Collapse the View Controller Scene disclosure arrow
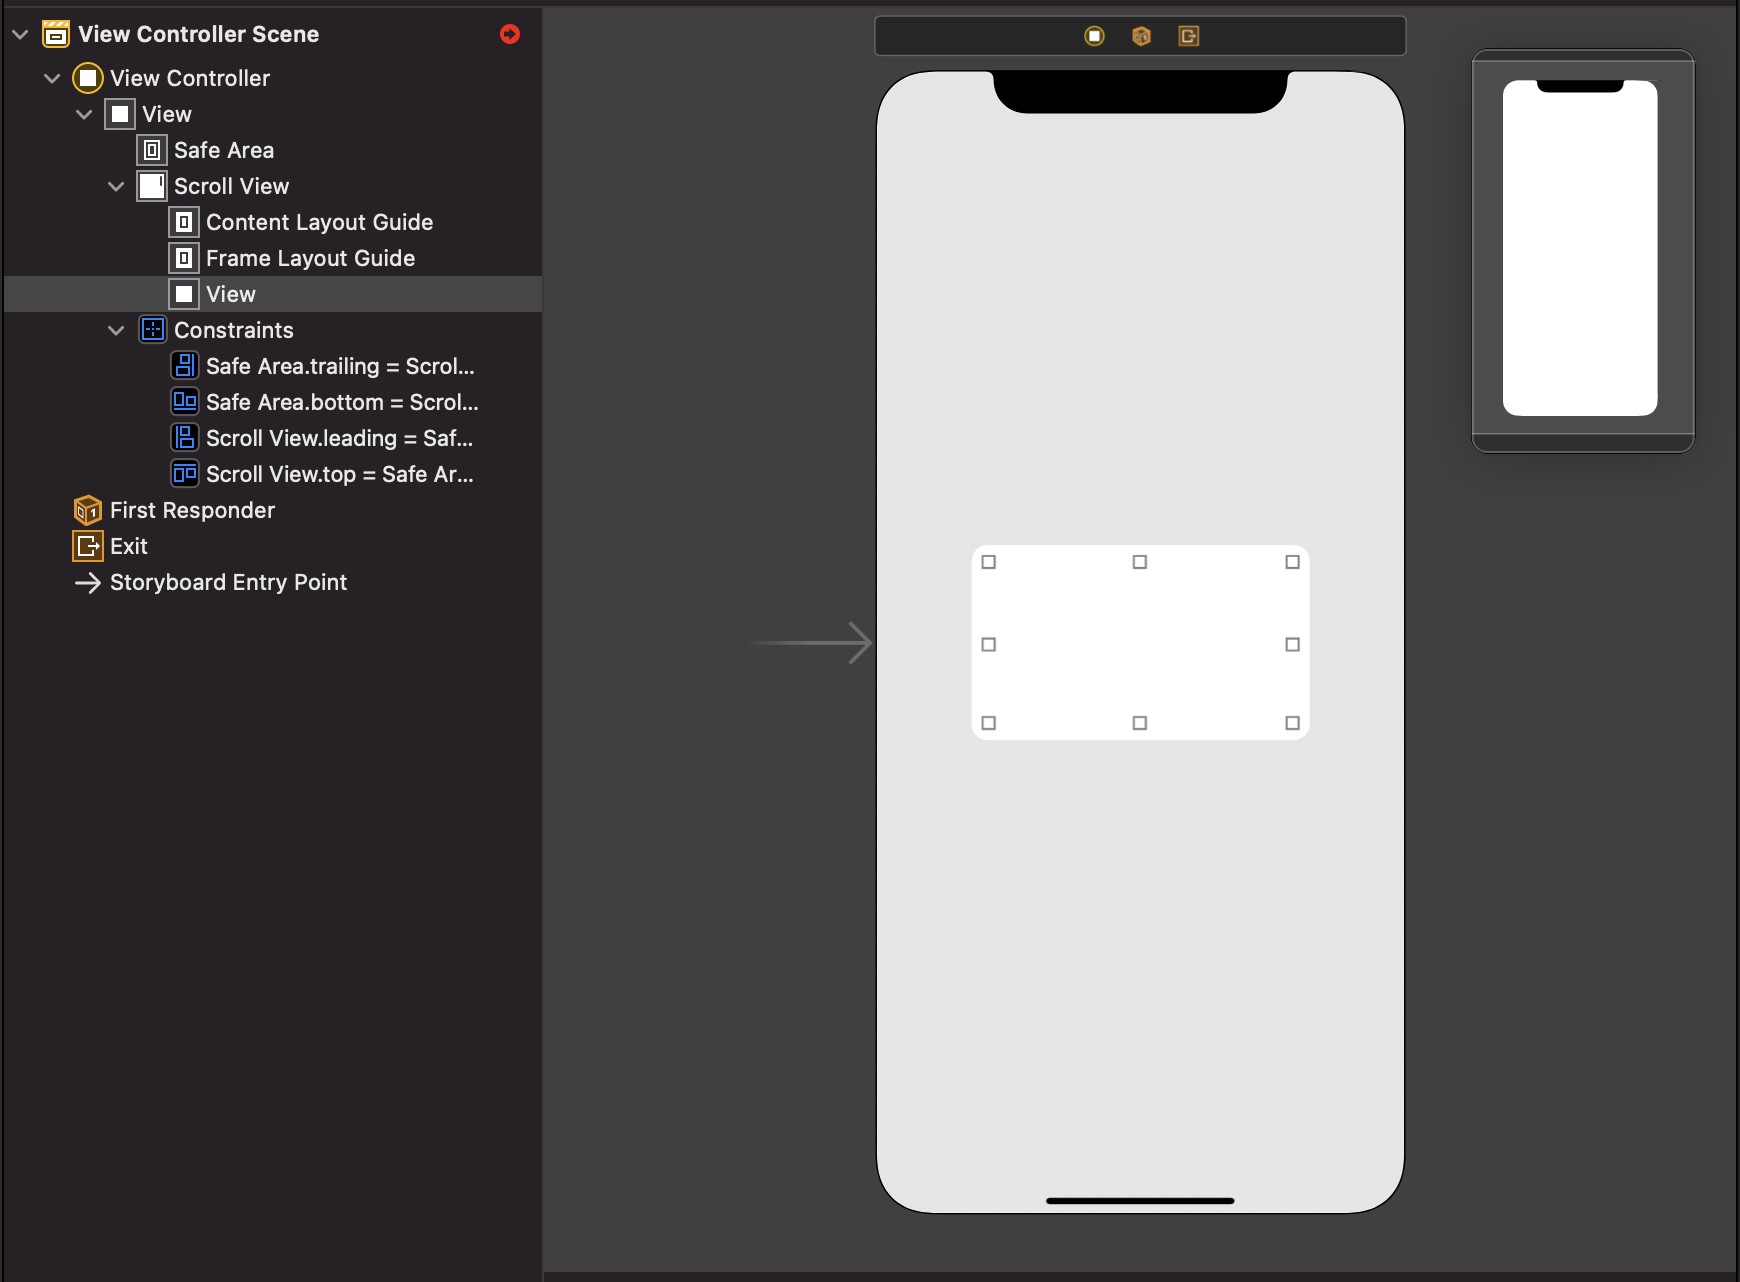 pyautogui.click(x=20, y=34)
